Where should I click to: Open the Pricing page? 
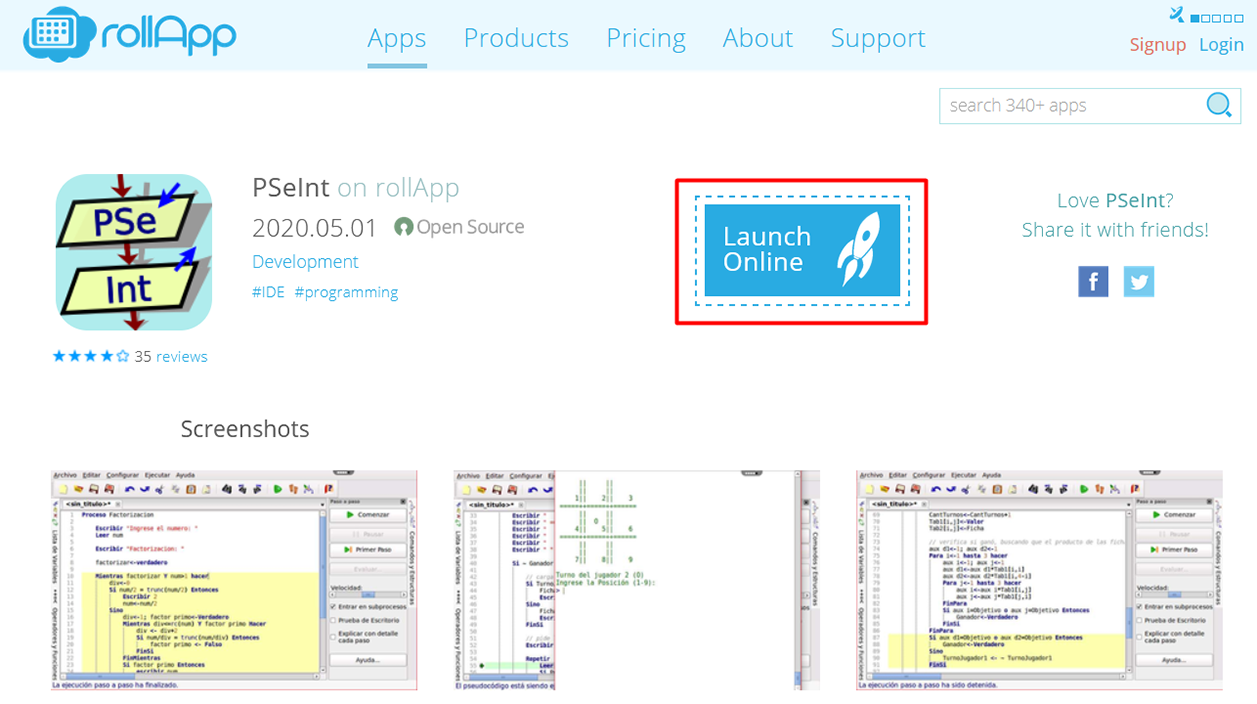646,38
